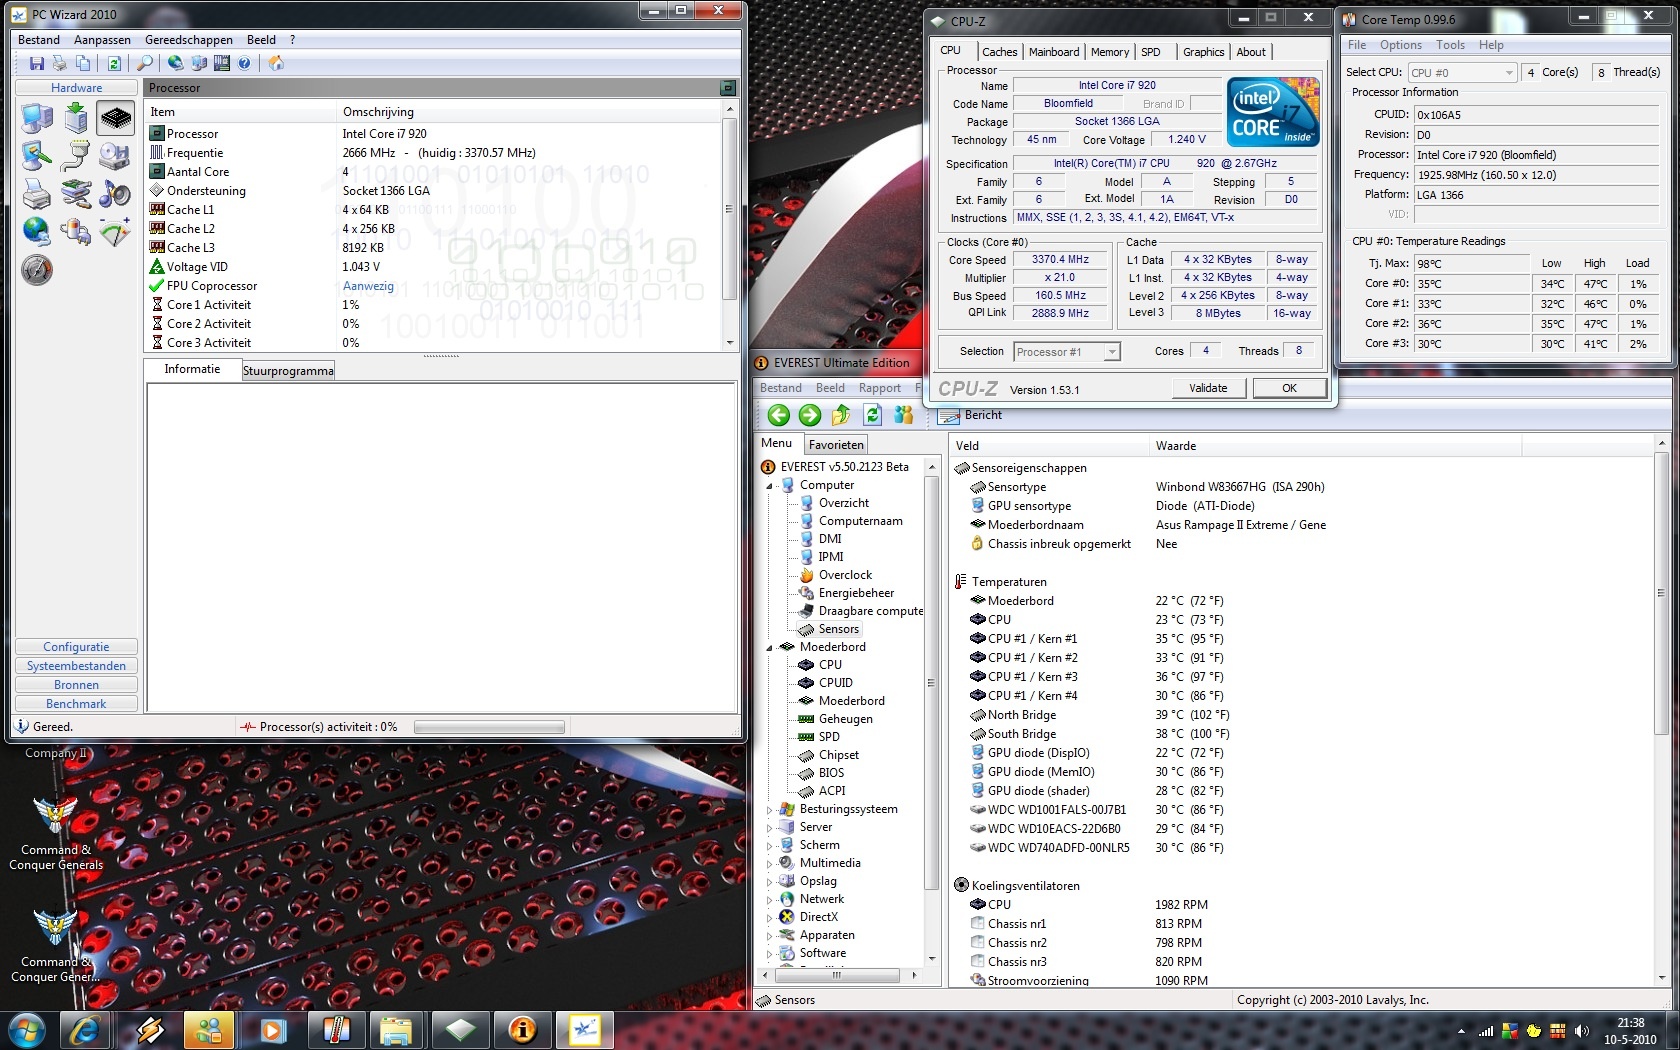Click the Systeembestanden button in PC Wizard
Viewport: 1680px width, 1050px height.
pos(76,666)
